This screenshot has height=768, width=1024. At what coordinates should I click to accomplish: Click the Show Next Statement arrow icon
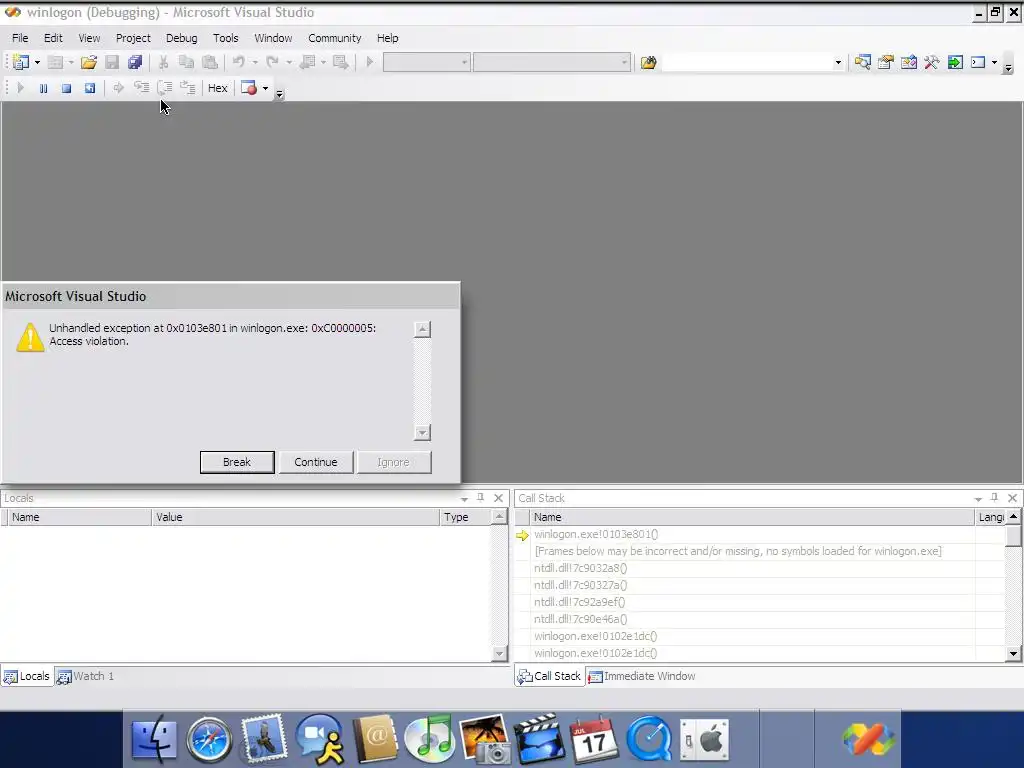click(x=118, y=88)
